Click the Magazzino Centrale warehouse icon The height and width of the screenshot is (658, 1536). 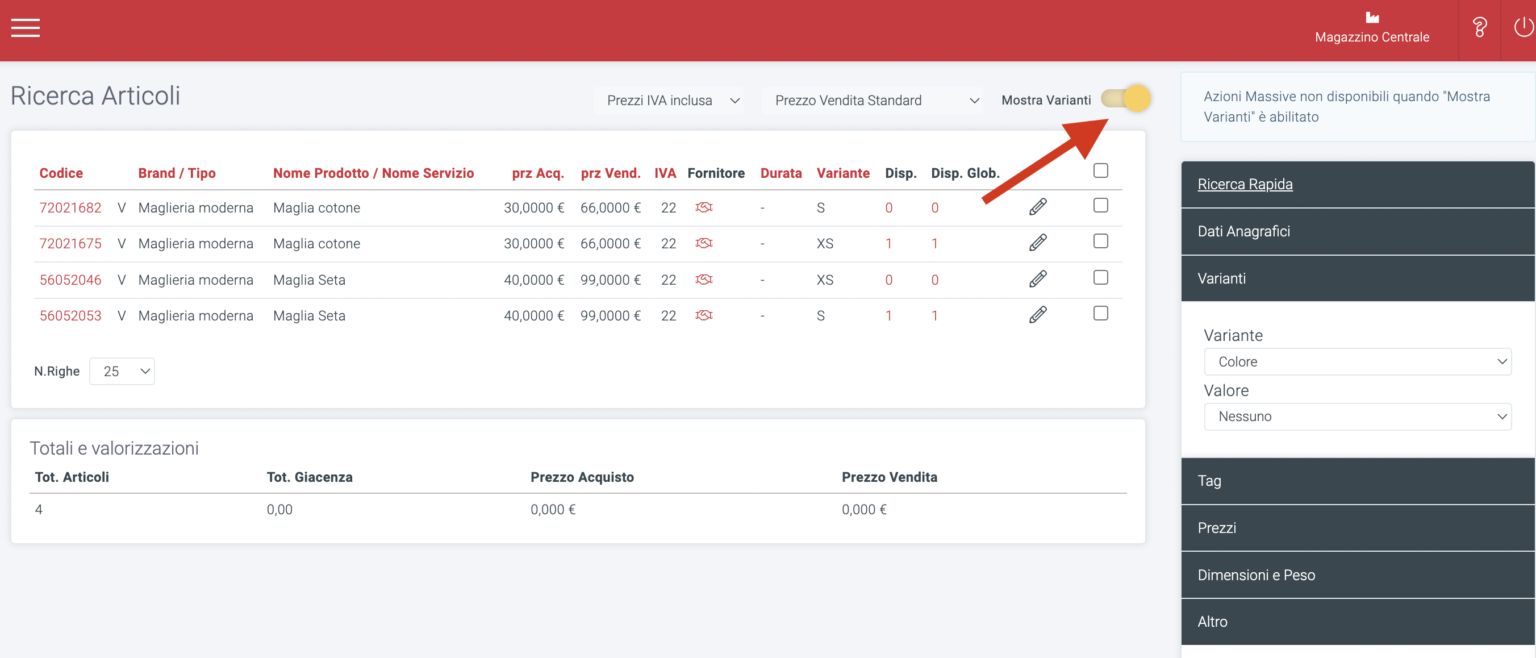[x=1372, y=18]
